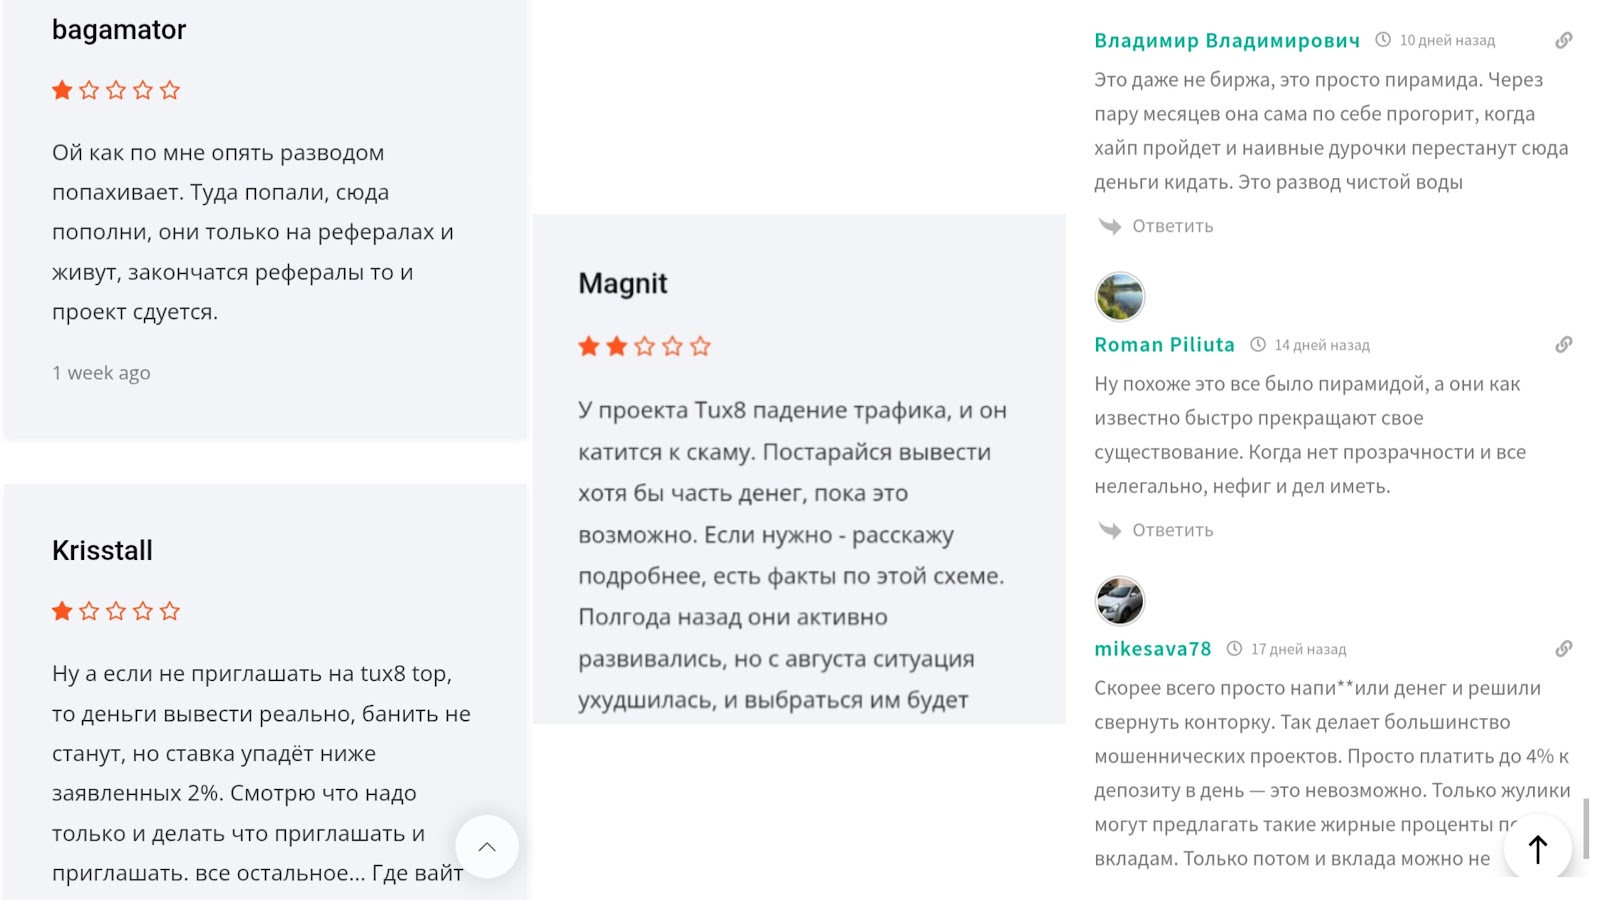1600x900 pixels.
Task: Copy link icon for mikesava78's comment
Action: coord(1564,649)
